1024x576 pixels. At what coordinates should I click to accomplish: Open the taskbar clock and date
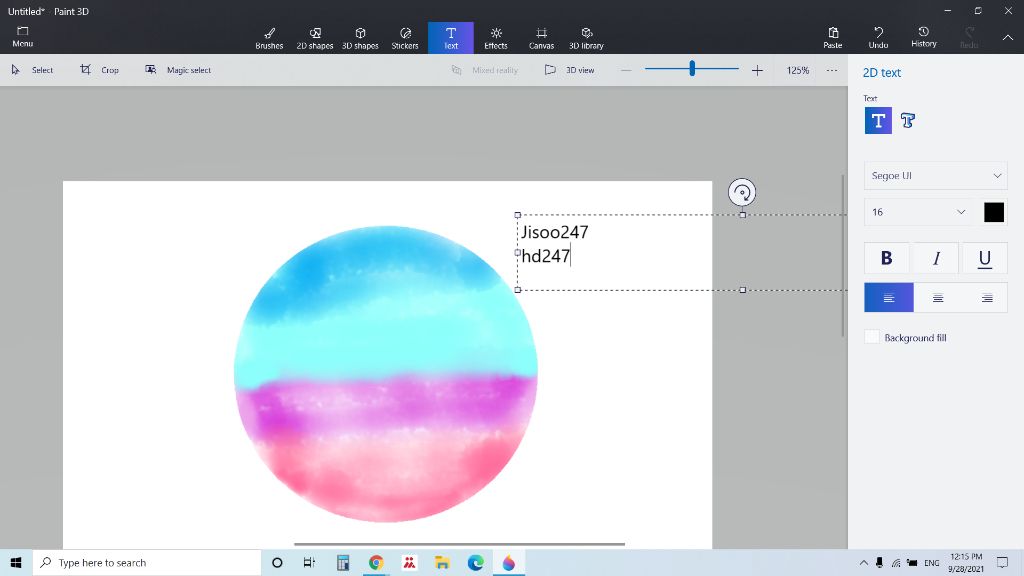(967, 563)
